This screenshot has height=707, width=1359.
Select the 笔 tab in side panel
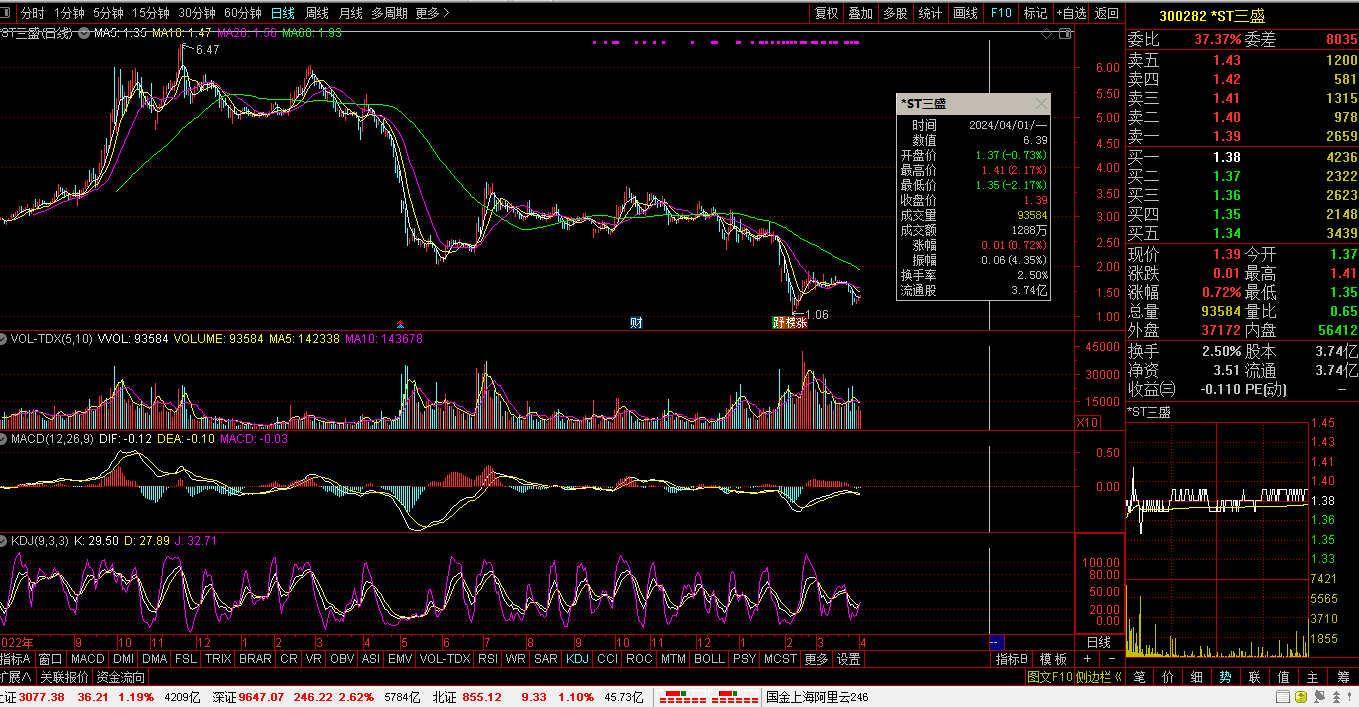(x=1139, y=677)
